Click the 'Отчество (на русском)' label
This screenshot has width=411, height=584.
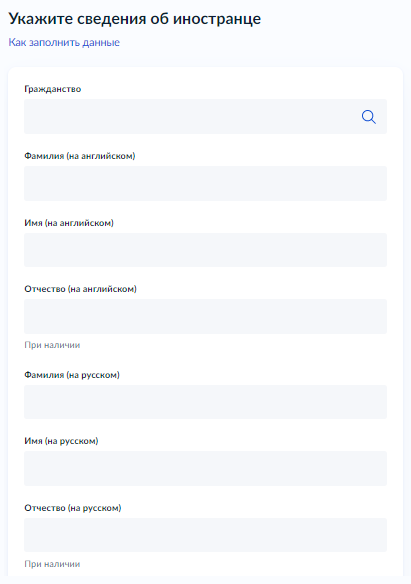[x=73, y=508]
